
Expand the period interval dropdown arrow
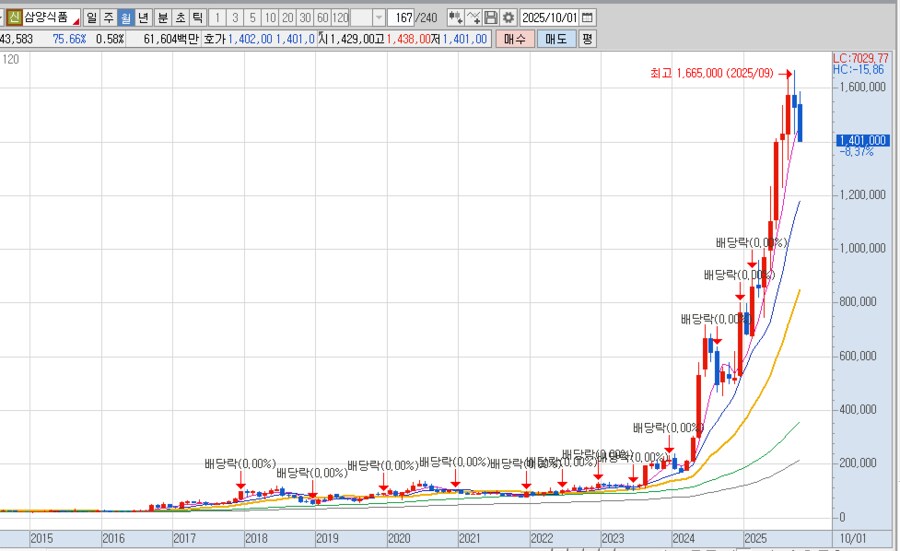pyautogui.click(x=378, y=18)
